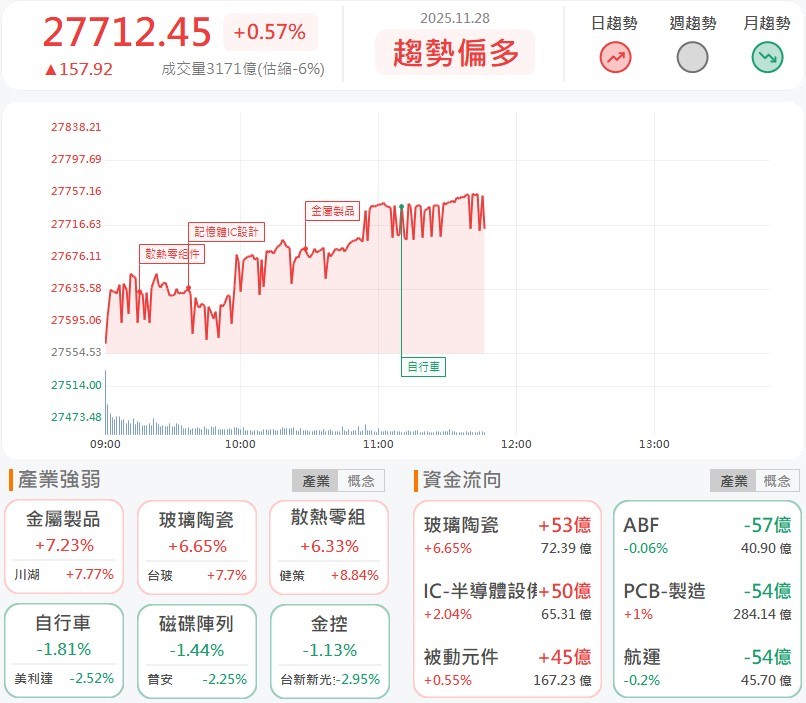Click the 川湖 stock link
This screenshot has height=703, width=806.
pos(32,574)
